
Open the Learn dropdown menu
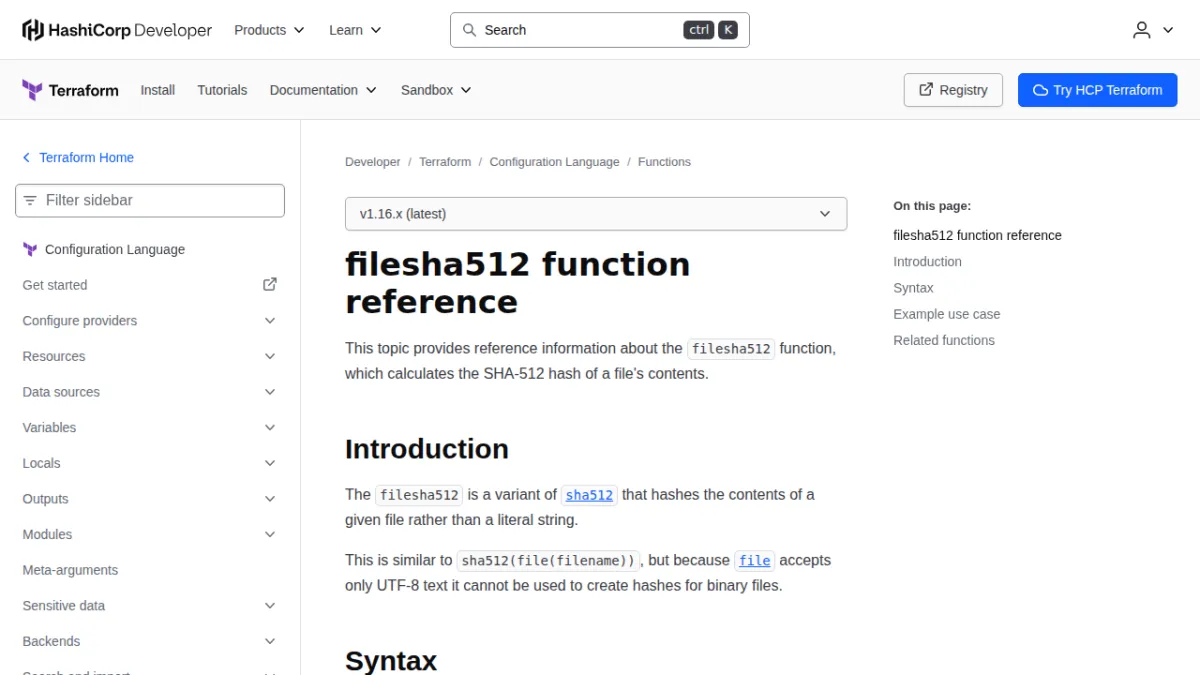[x=355, y=30]
